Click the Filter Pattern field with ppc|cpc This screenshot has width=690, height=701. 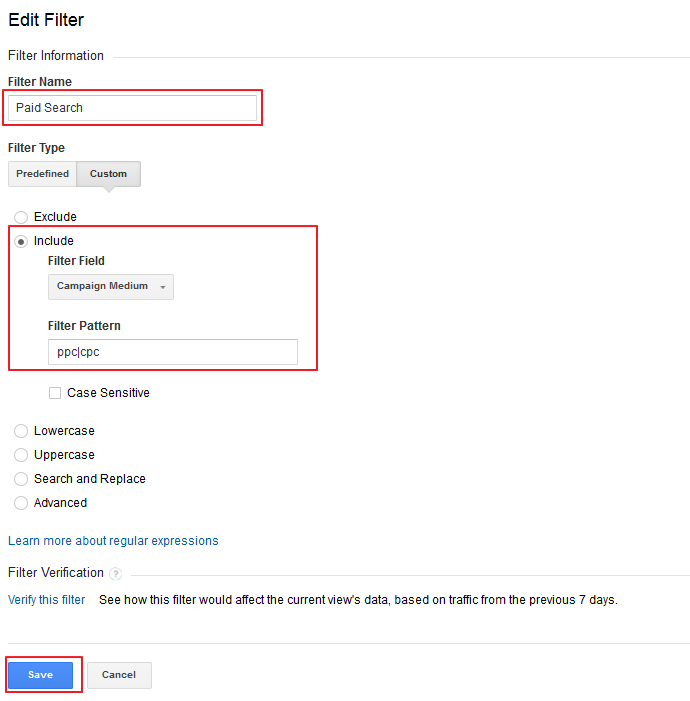pyautogui.click(x=173, y=352)
